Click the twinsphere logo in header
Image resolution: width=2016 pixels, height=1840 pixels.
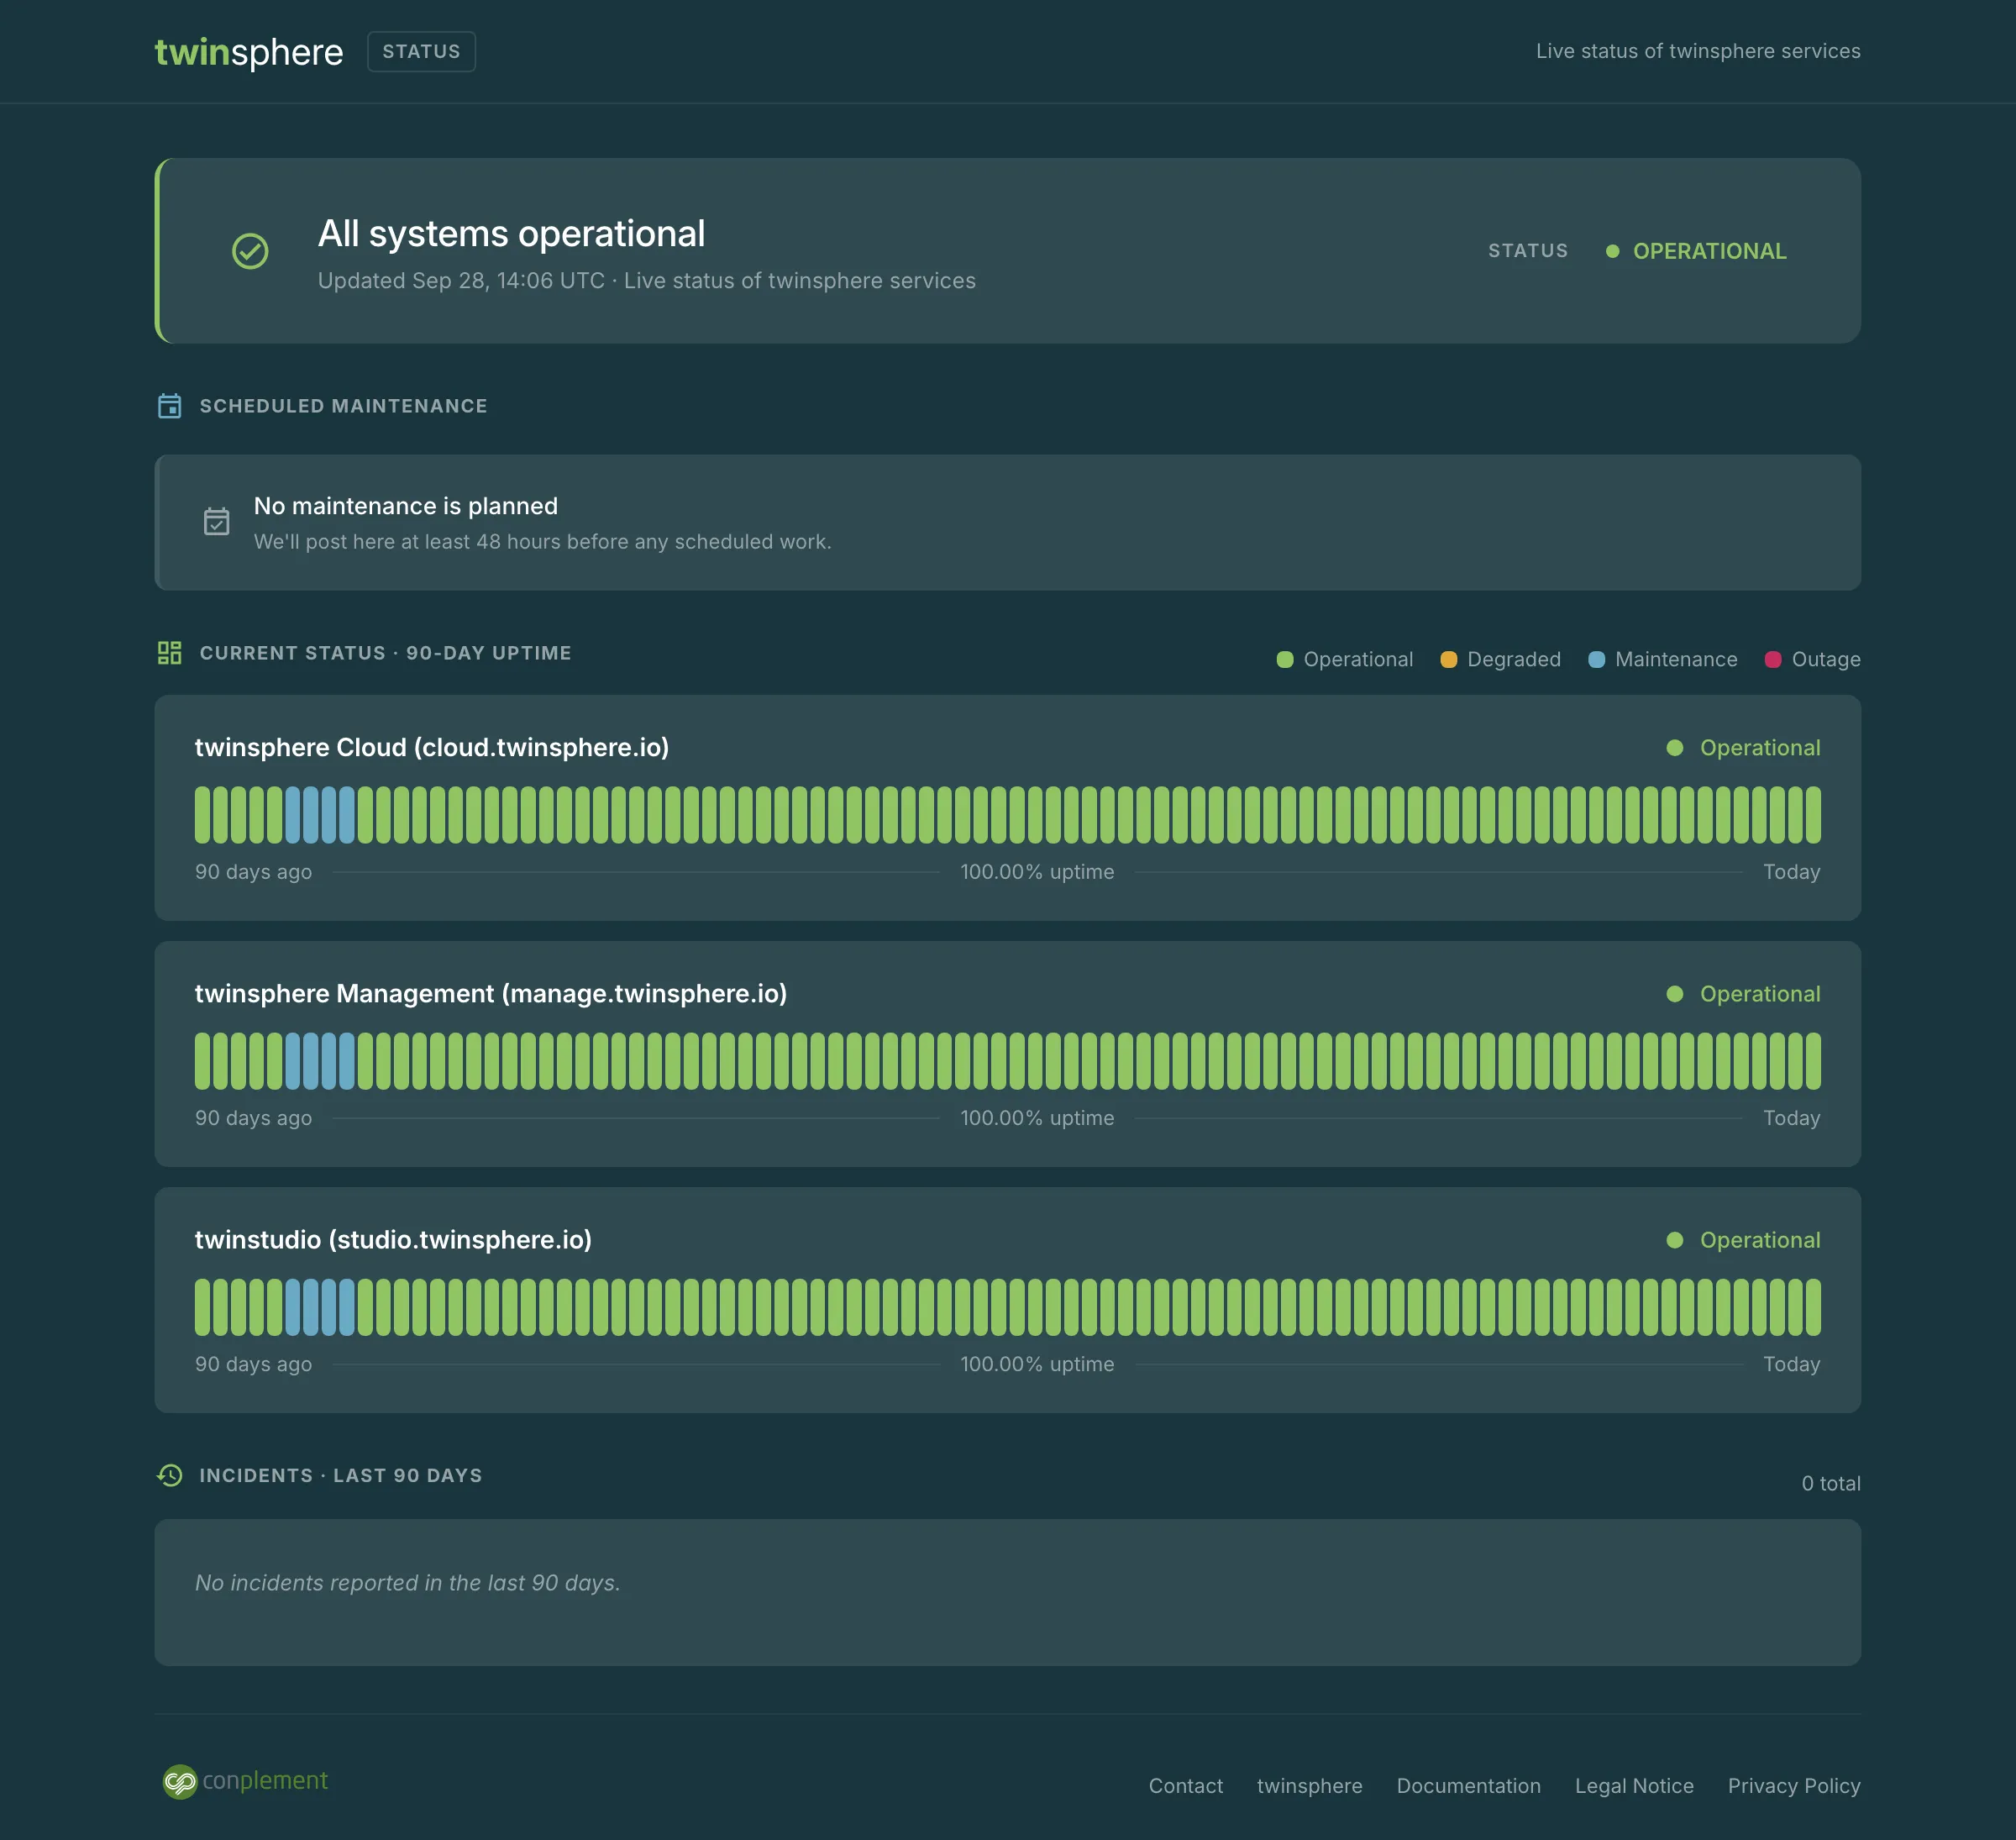point(248,52)
